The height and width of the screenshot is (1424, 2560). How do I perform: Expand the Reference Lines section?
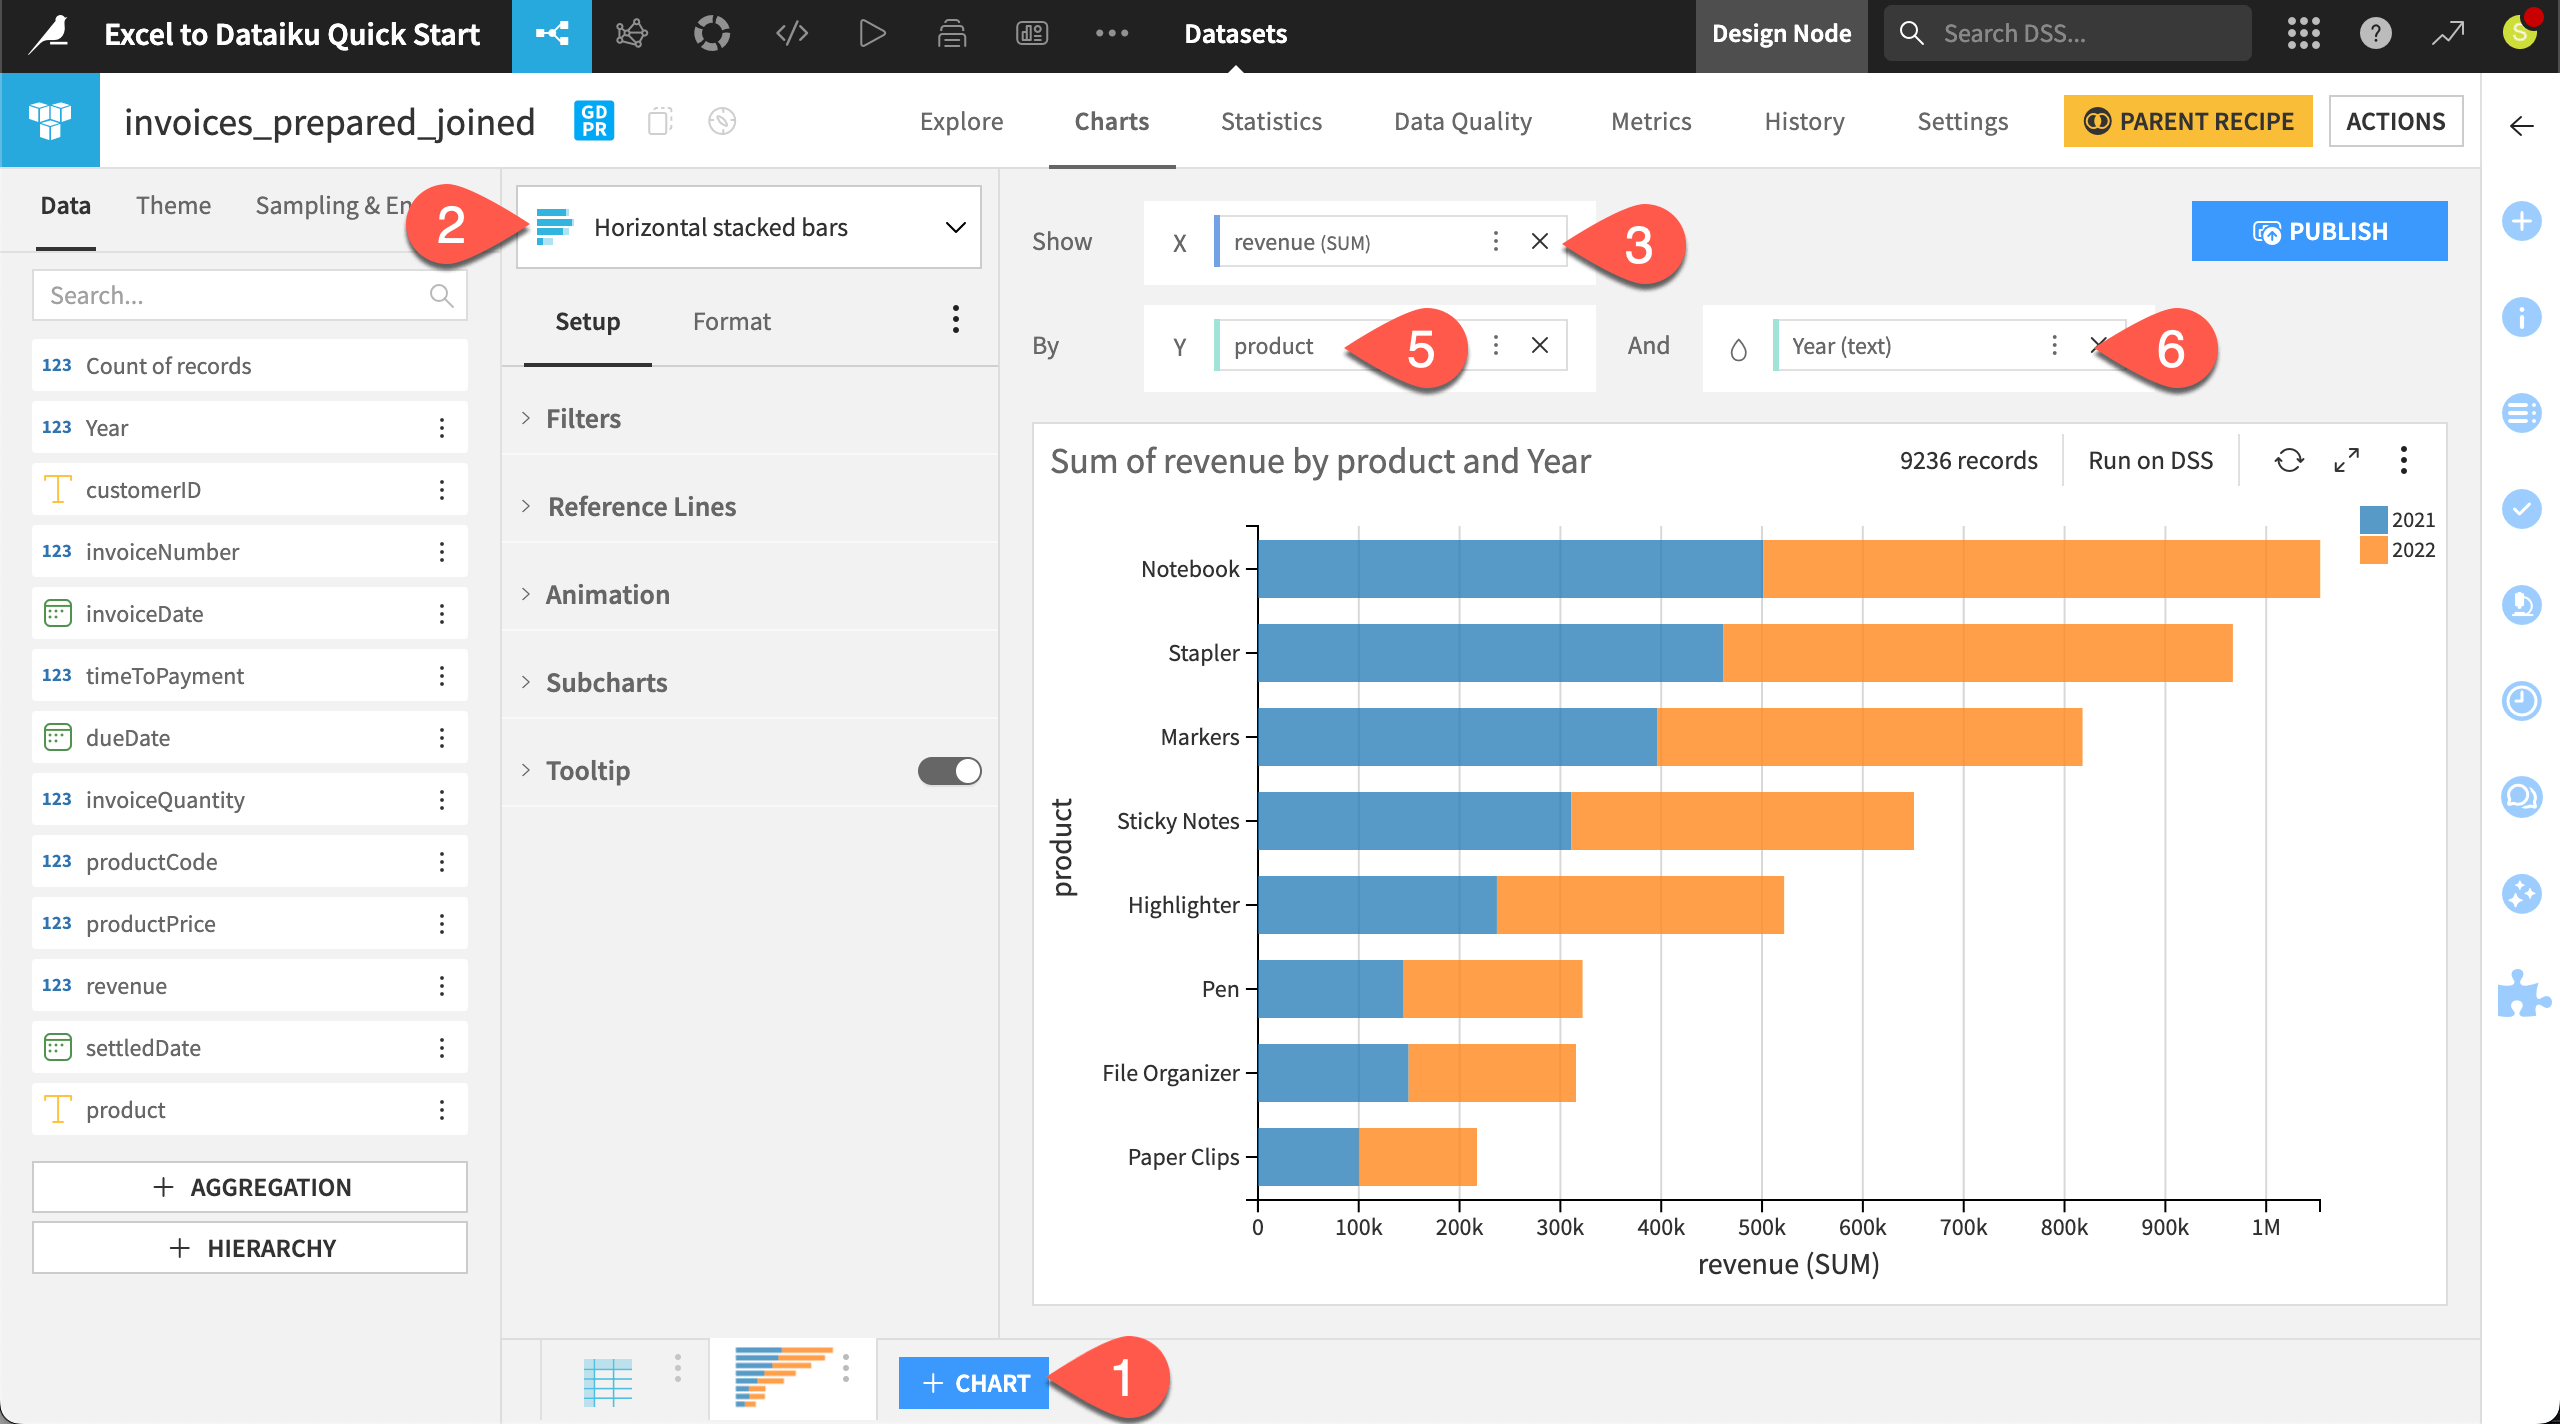640,506
